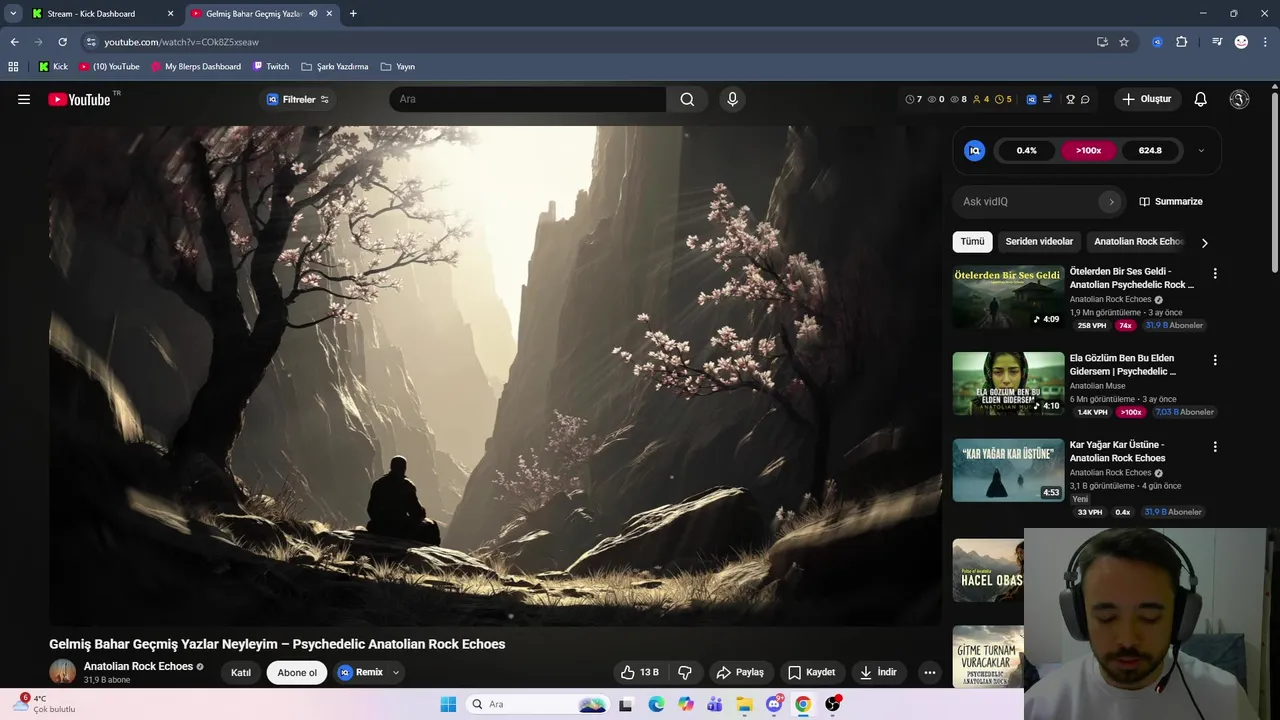The image size is (1280, 720).
Task: Show more chips with right arrow
Action: click(1204, 242)
